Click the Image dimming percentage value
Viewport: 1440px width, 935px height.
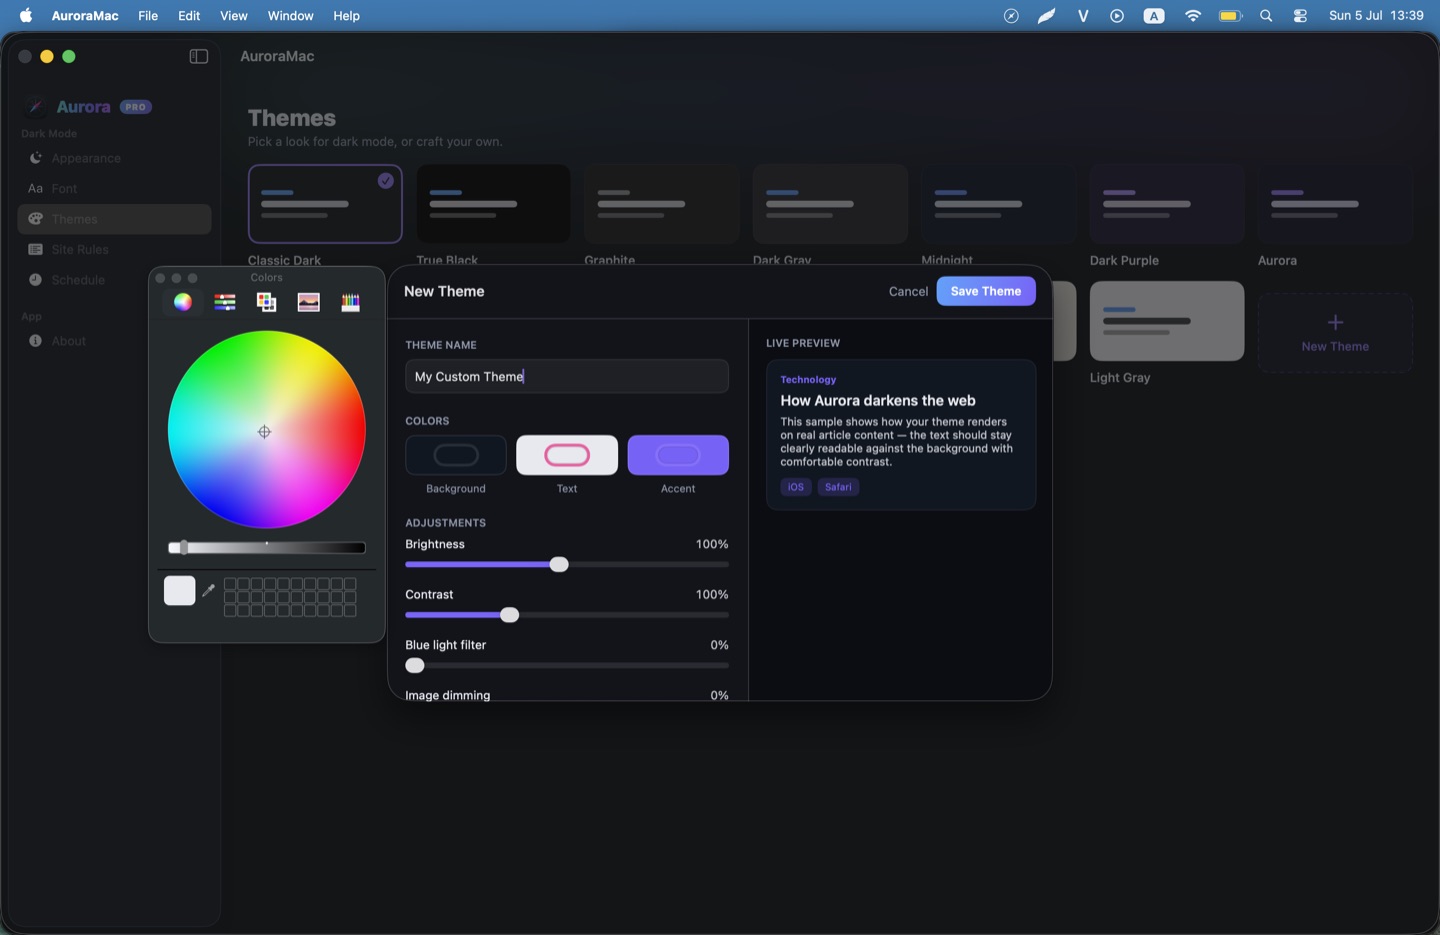coord(719,695)
